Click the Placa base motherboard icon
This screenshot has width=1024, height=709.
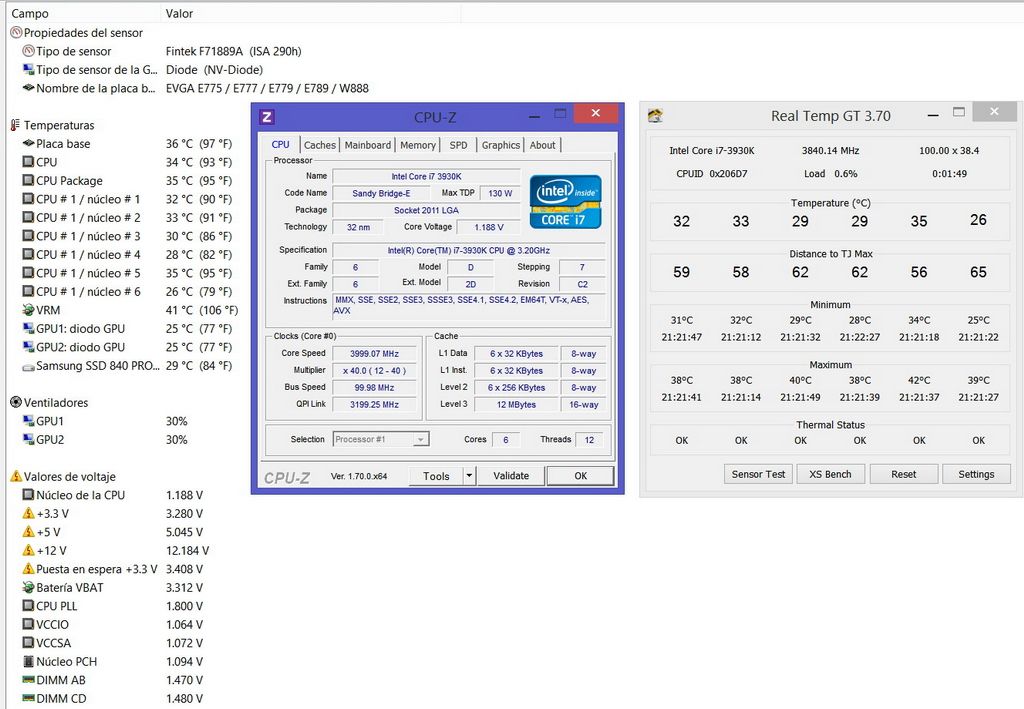click(29, 144)
